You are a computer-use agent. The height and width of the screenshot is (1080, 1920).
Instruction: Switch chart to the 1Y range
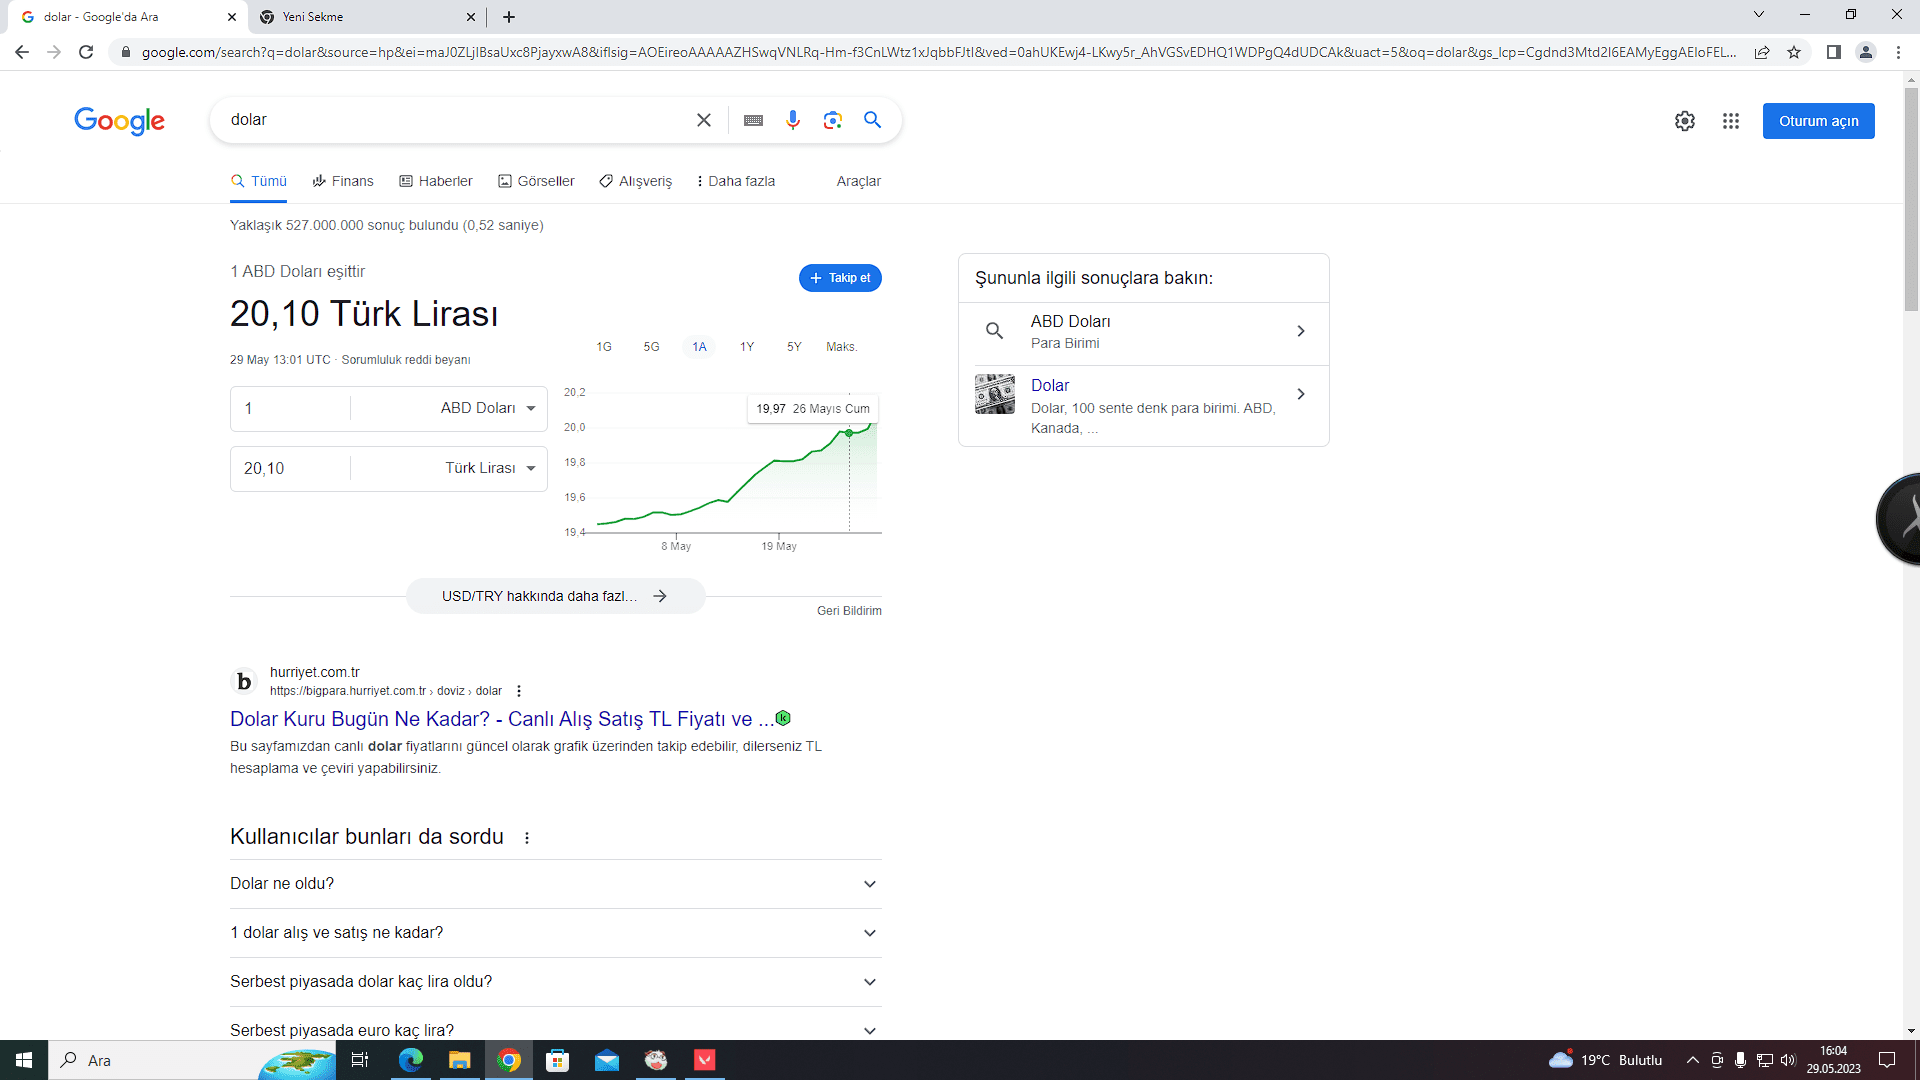(746, 347)
